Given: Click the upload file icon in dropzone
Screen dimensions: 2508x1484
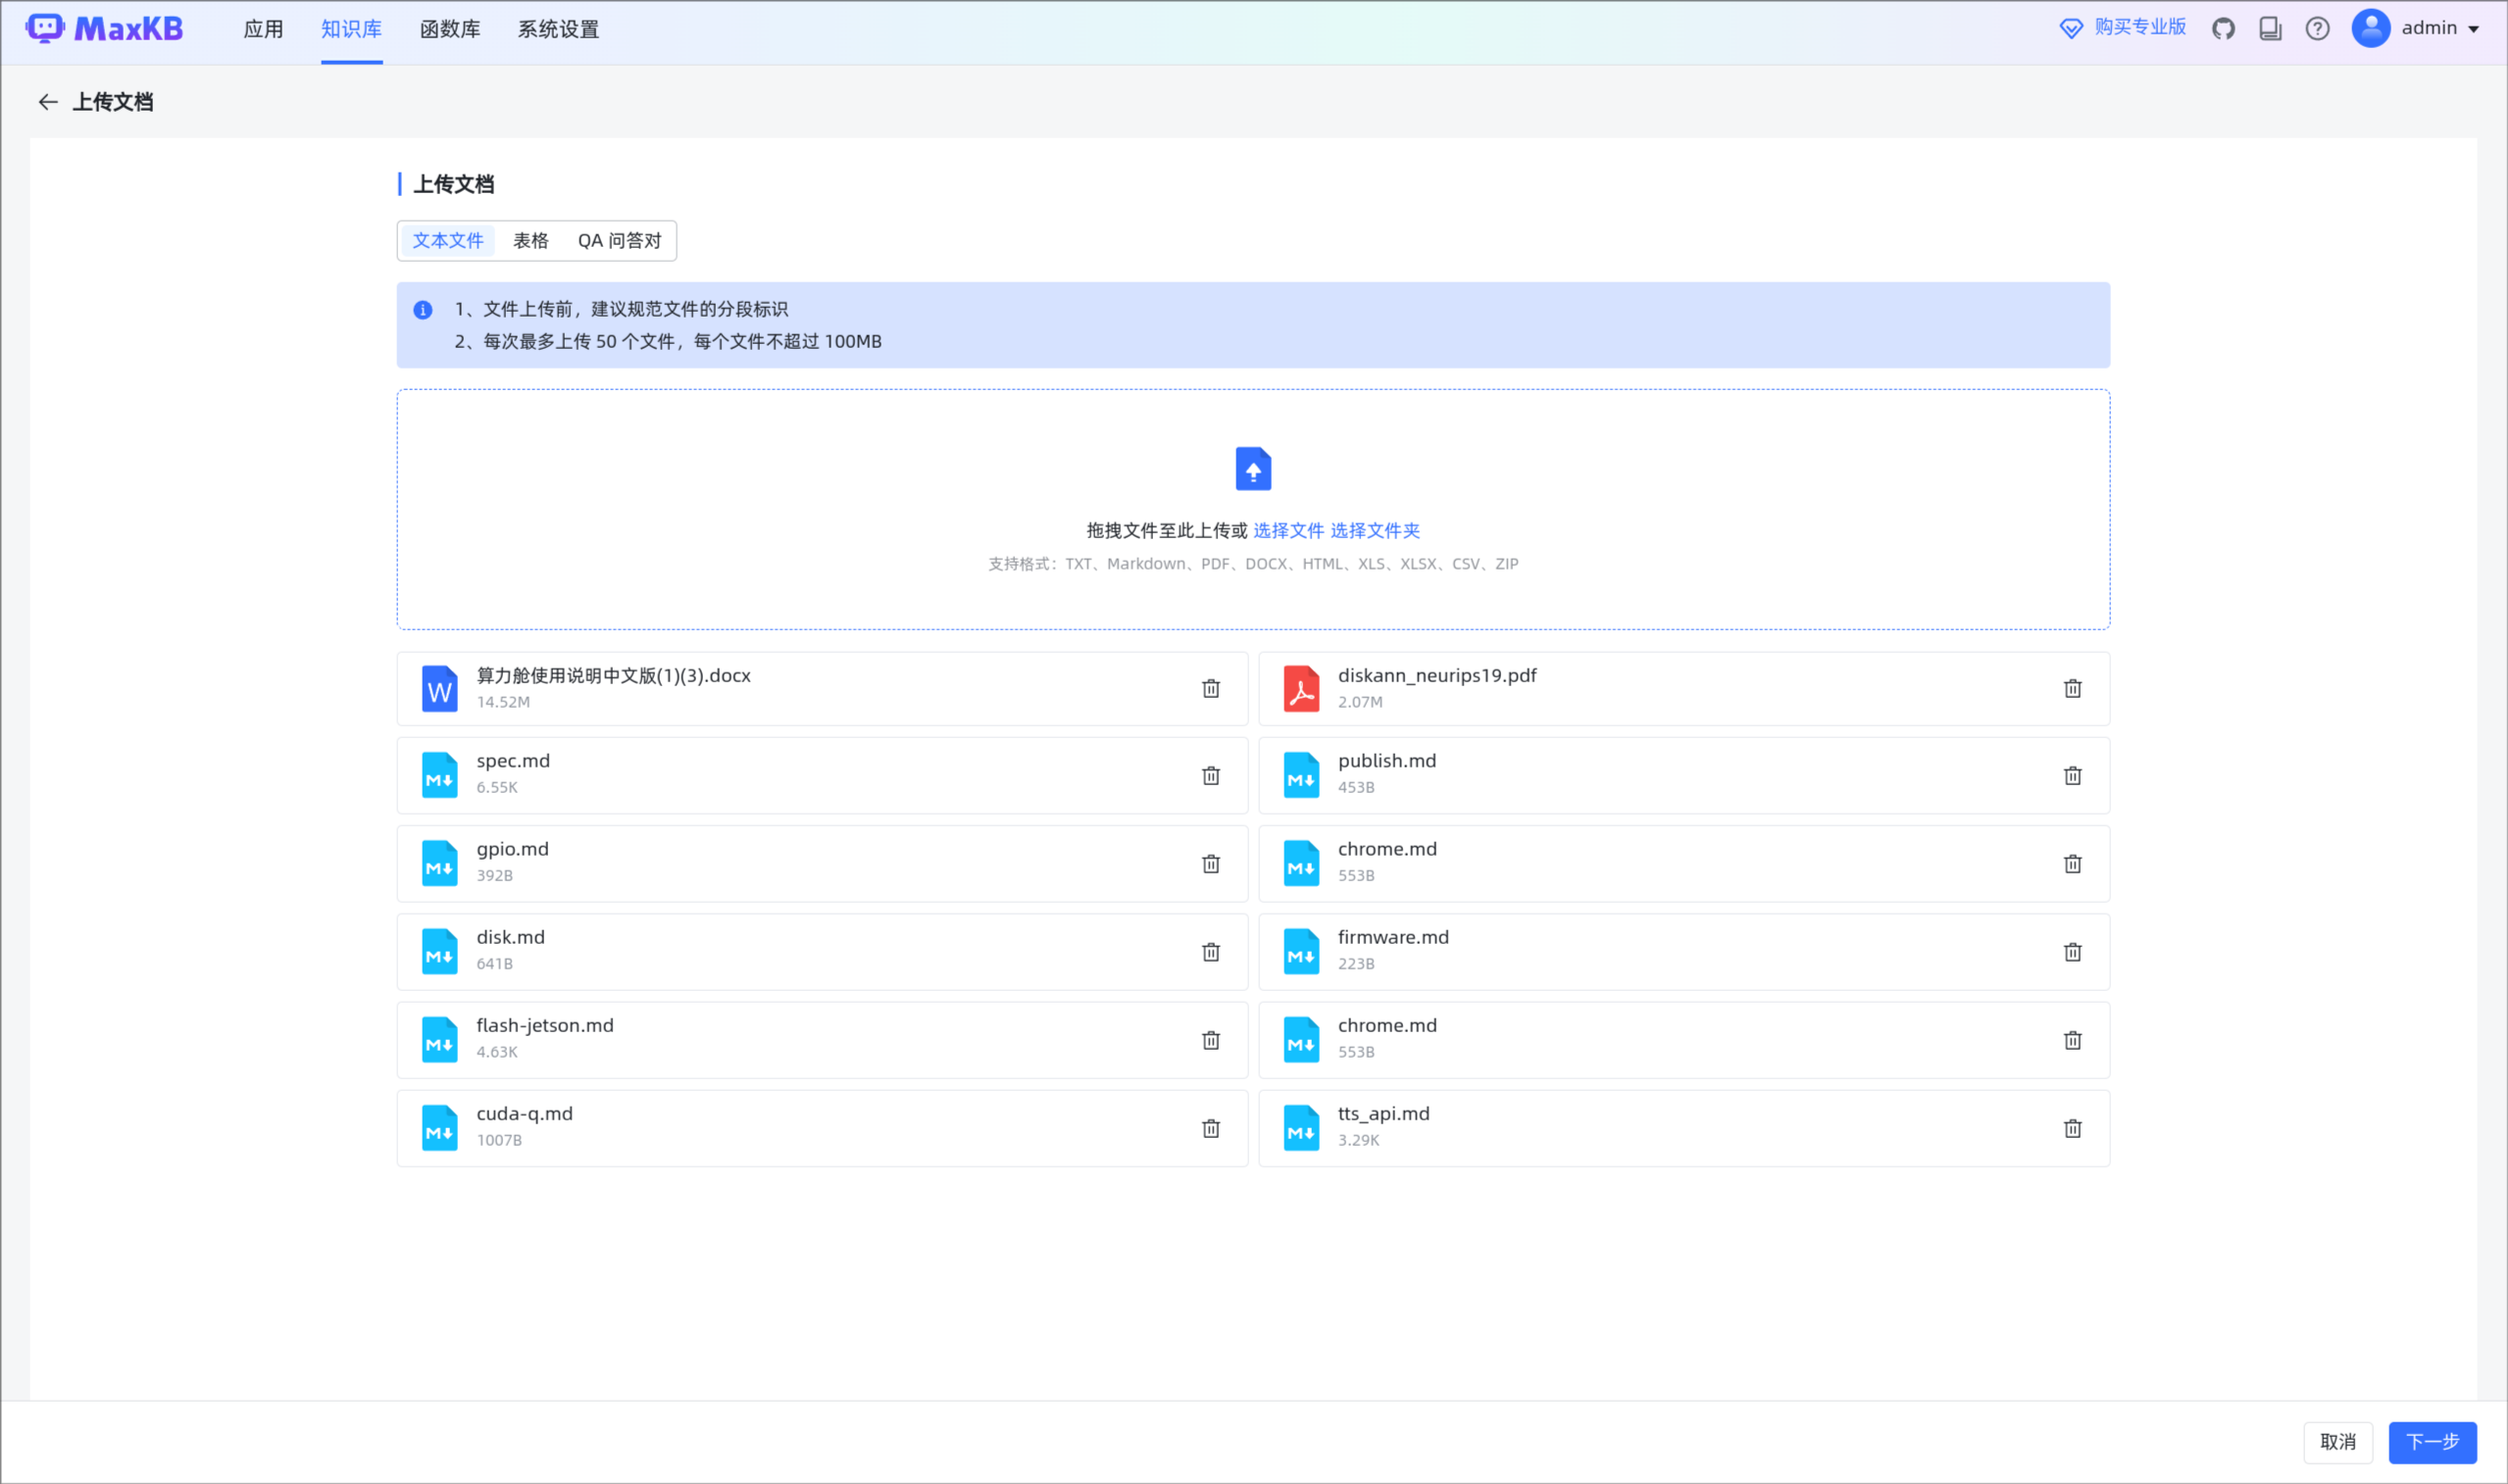Looking at the screenshot, I should tap(1253, 468).
